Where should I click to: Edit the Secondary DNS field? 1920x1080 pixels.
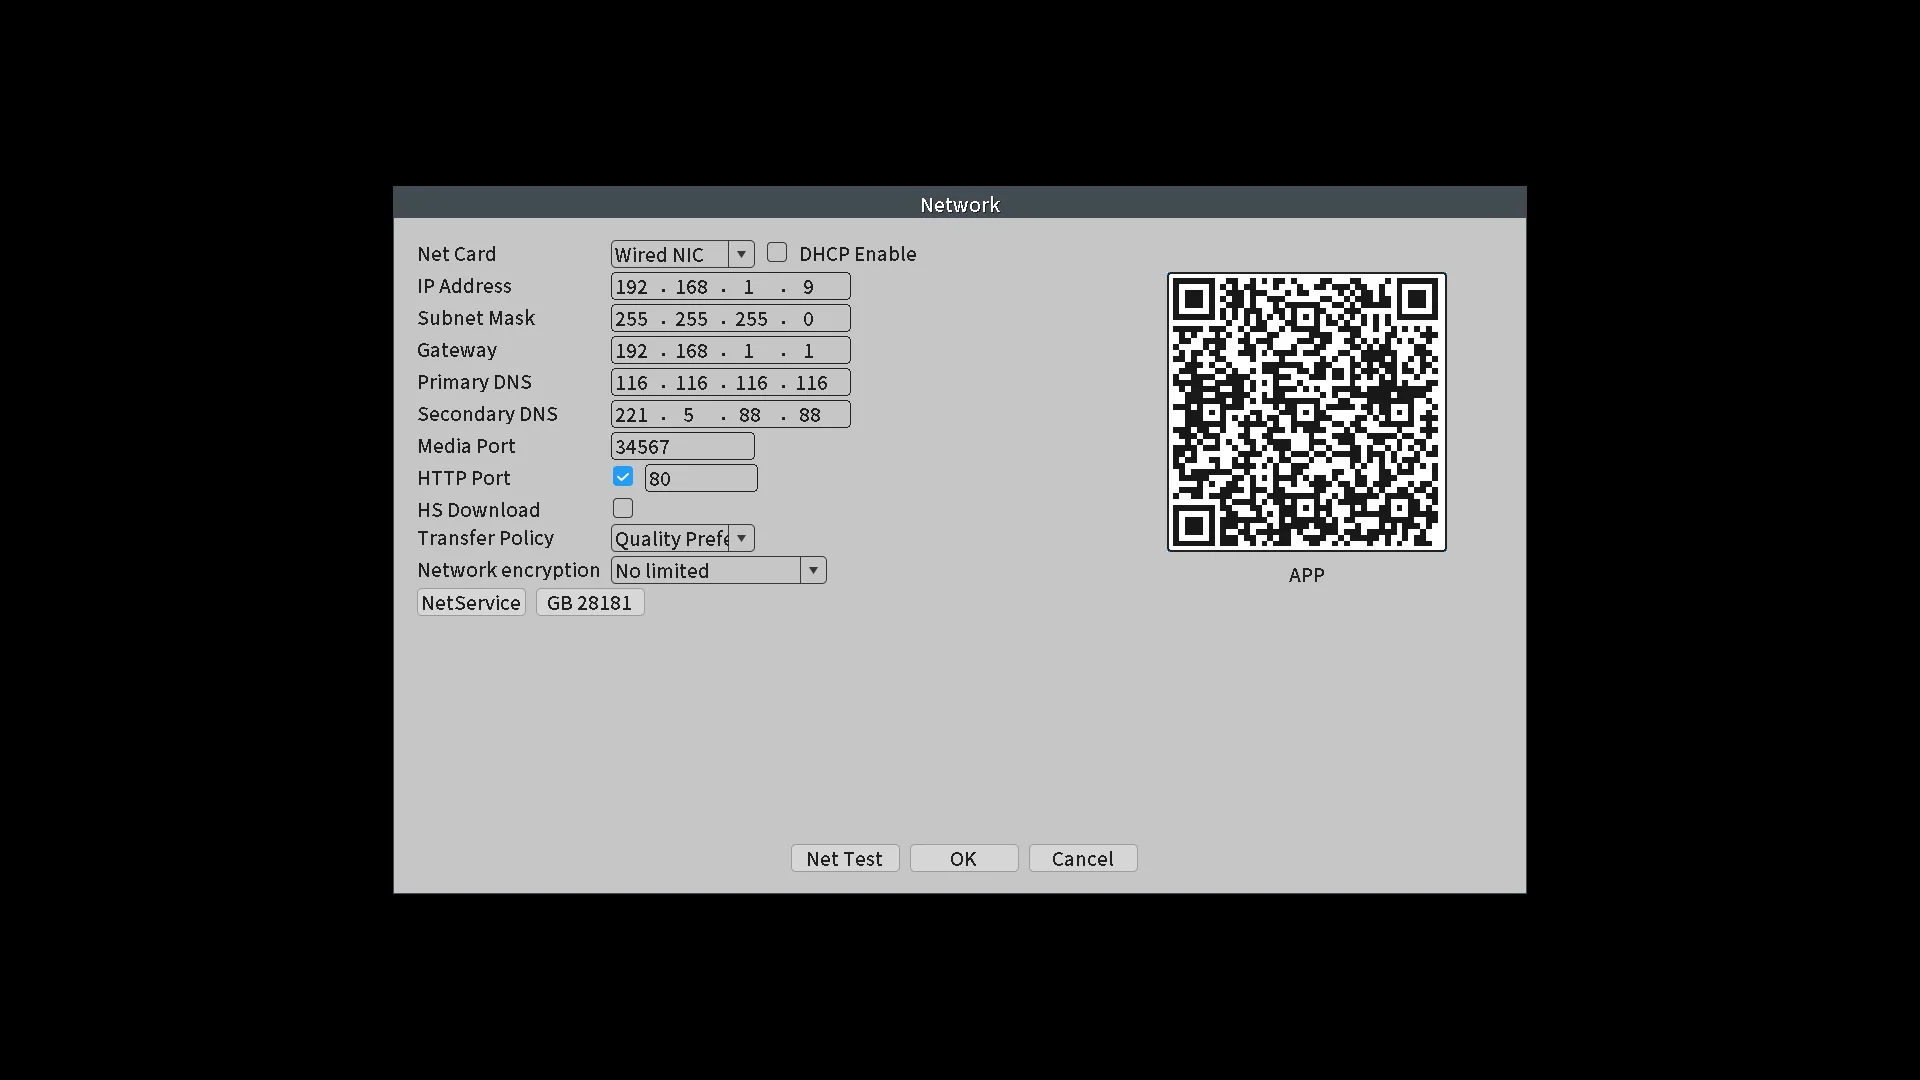(730, 414)
